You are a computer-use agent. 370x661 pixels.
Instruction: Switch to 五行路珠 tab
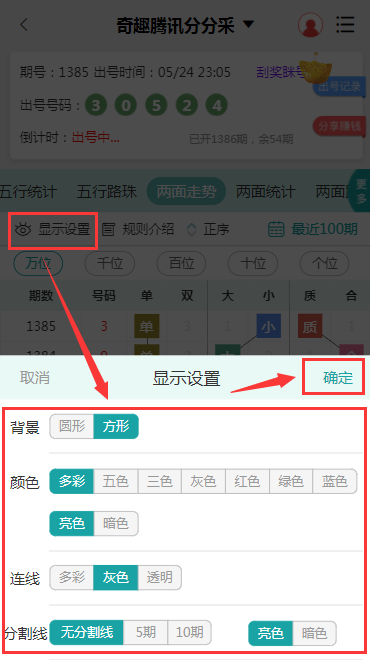(x=107, y=192)
